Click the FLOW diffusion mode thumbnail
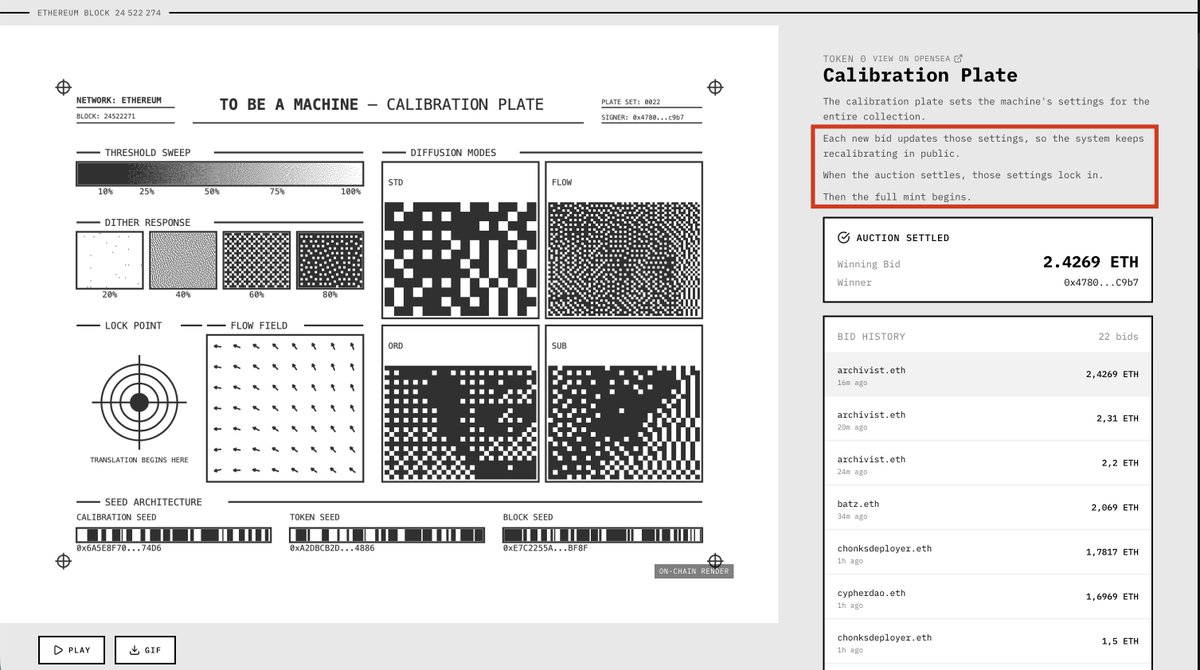This screenshot has width=1200, height=670. [x=625, y=241]
